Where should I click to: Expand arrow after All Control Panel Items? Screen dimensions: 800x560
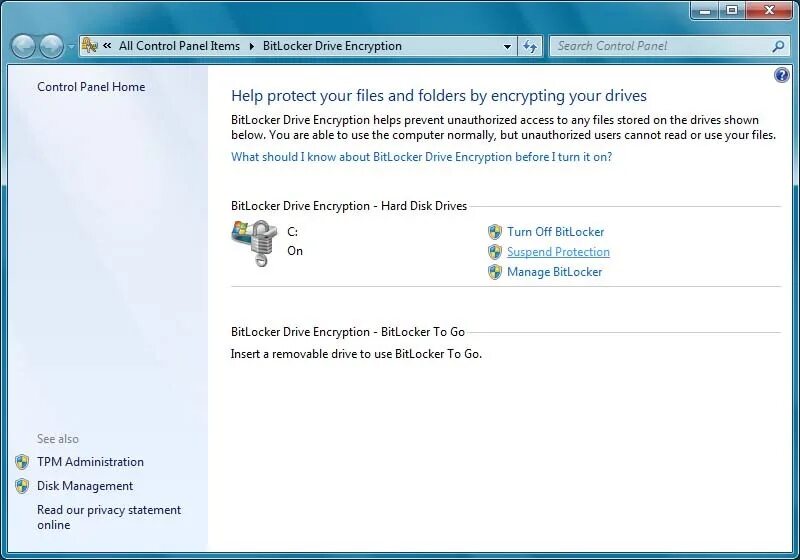tap(252, 46)
